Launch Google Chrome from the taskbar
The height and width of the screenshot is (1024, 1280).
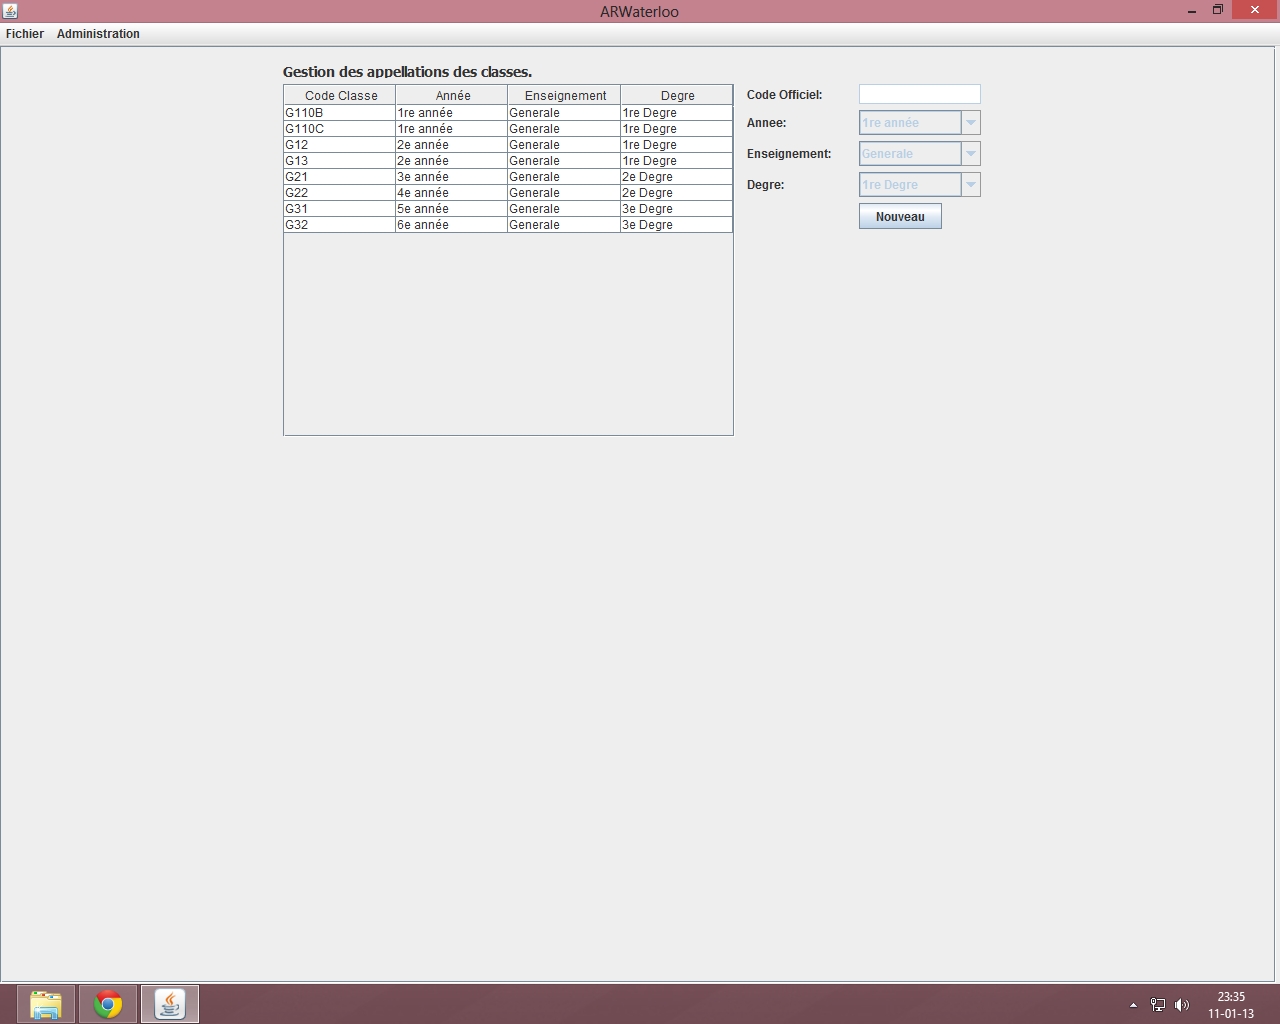108,1004
